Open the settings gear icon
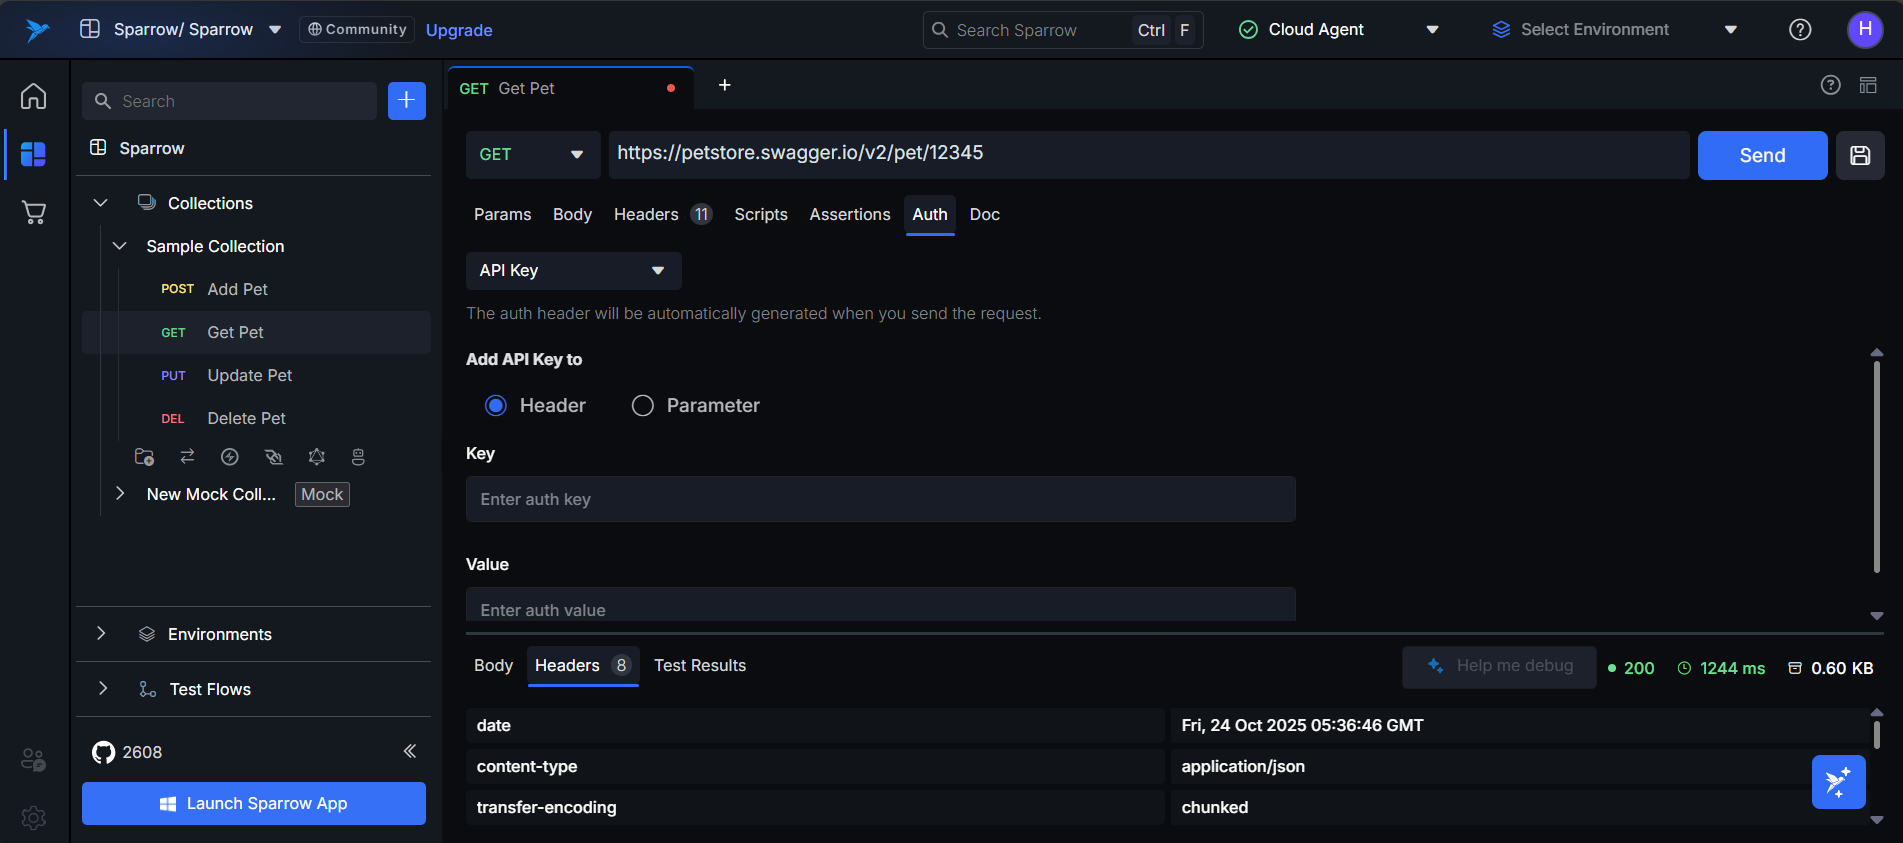The width and height of the screenshot is (1903, 843). coord(34,818)
